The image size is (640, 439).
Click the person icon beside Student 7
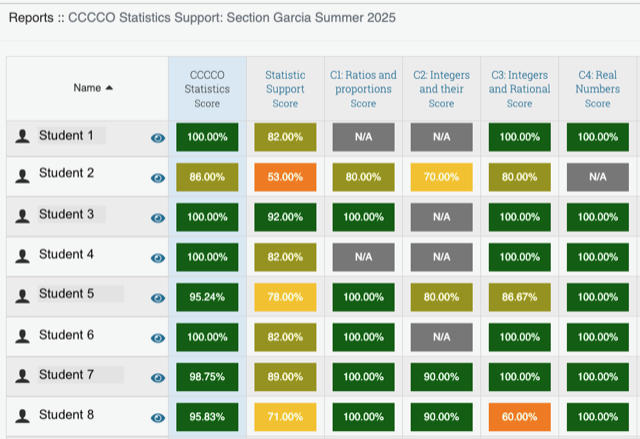[23, 376]
